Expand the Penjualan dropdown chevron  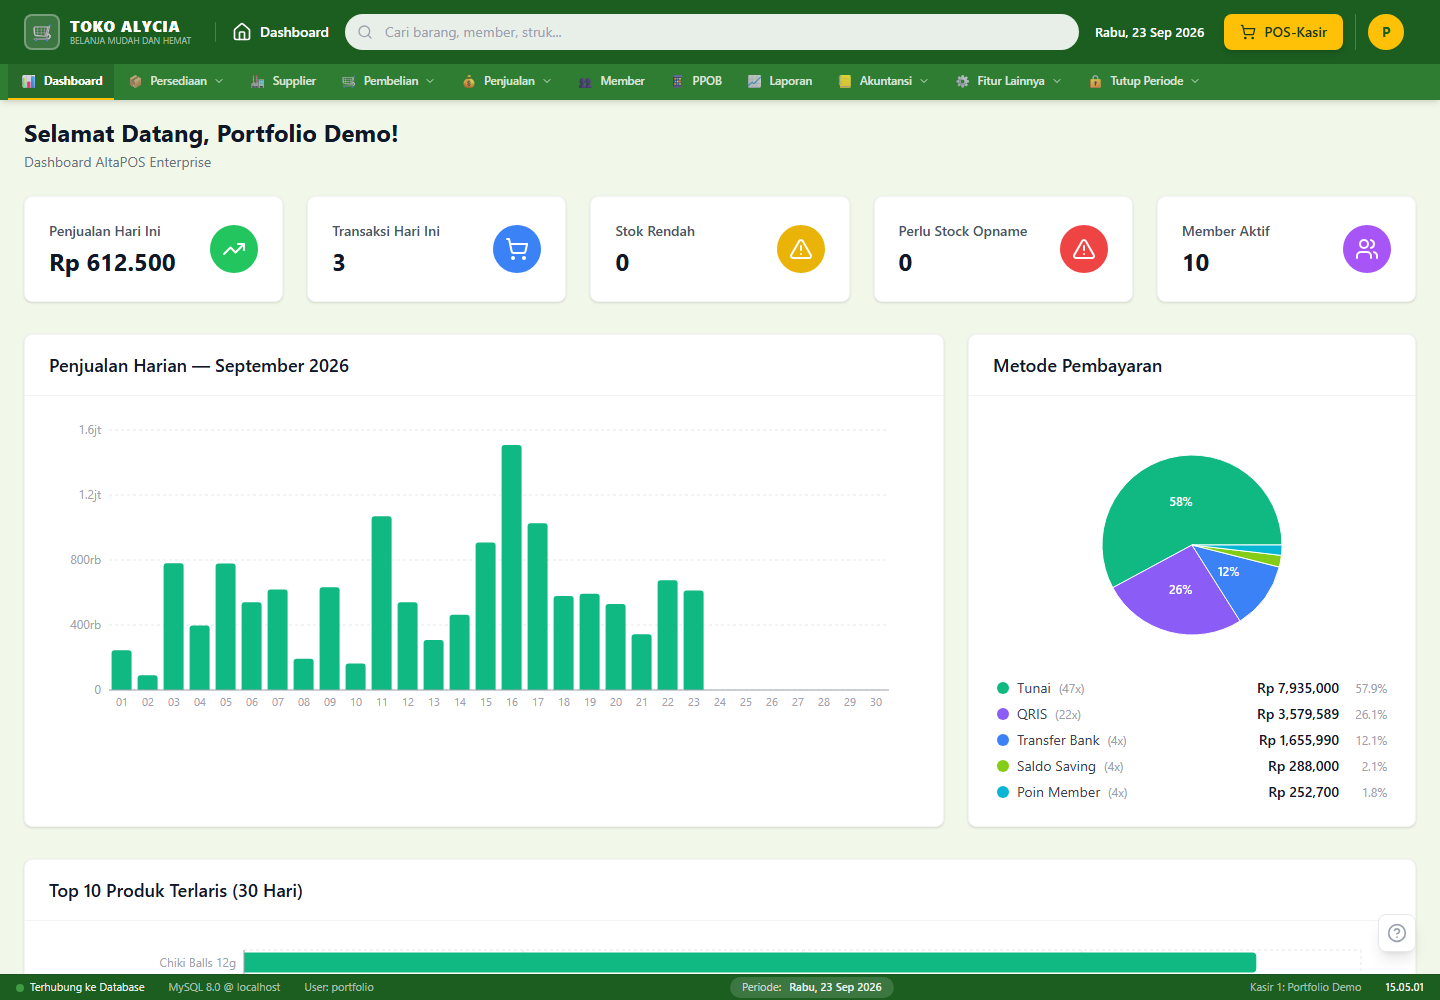(x=547, y=81)
